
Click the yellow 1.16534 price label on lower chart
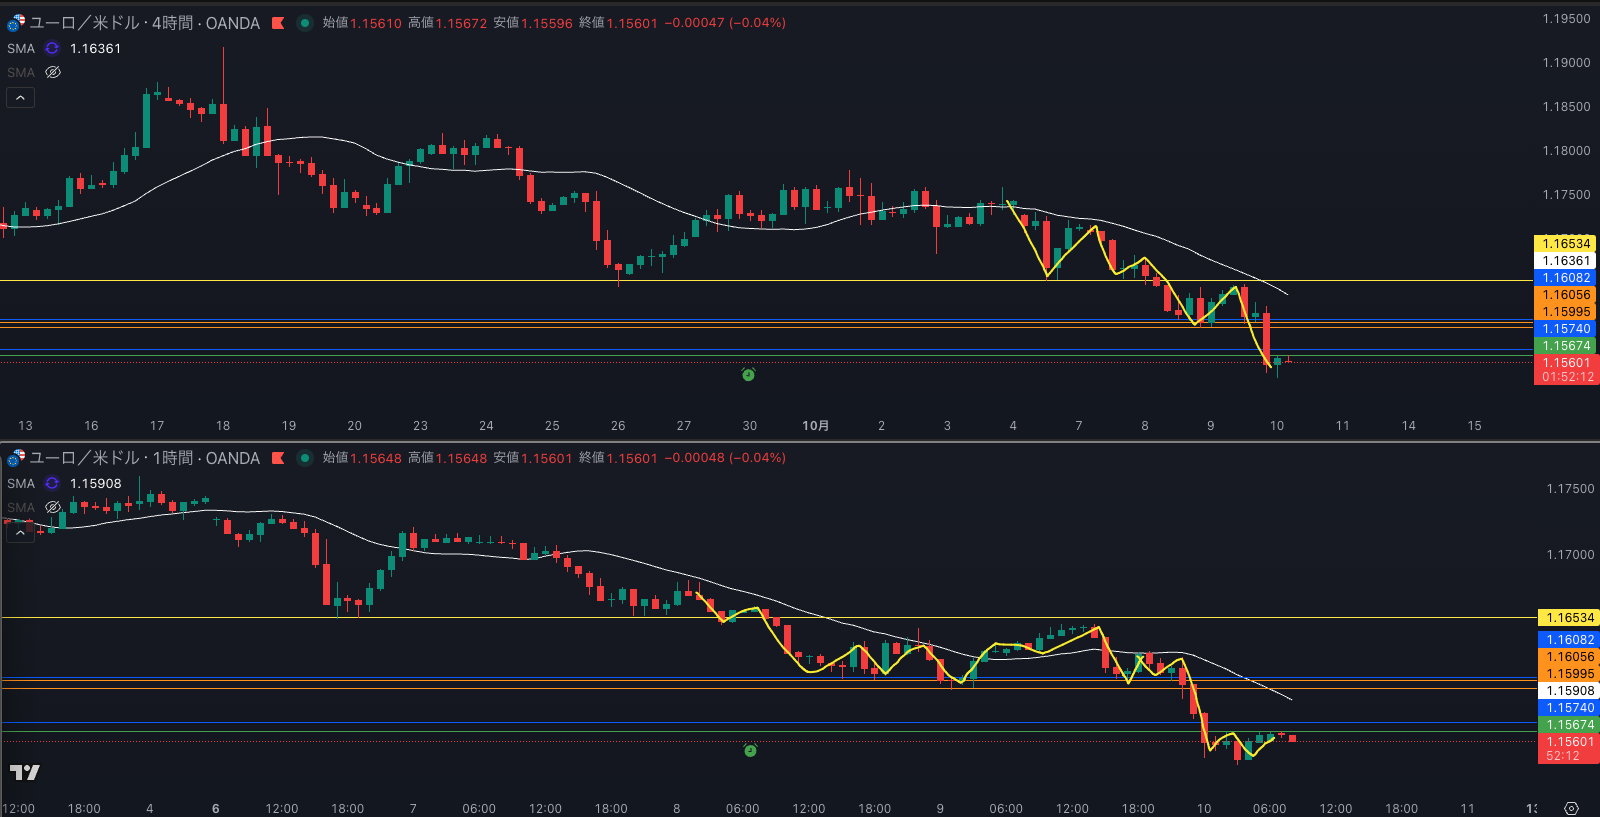[1567, 618]
